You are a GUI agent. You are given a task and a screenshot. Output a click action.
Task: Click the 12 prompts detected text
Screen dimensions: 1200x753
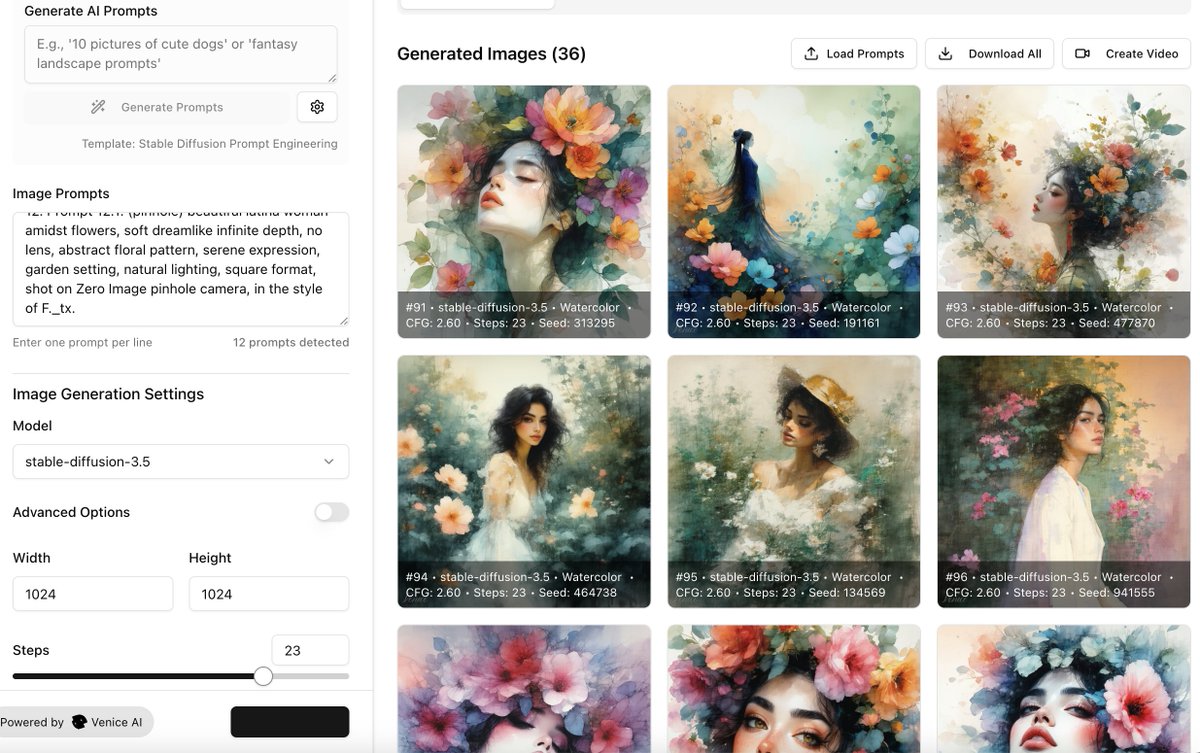291,342
